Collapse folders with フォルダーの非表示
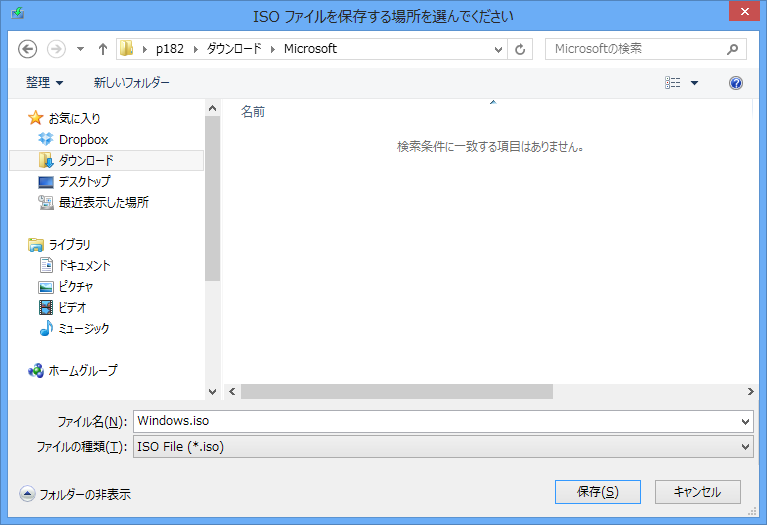This screenshot has width=767, height=525. (x=75, y=494)
